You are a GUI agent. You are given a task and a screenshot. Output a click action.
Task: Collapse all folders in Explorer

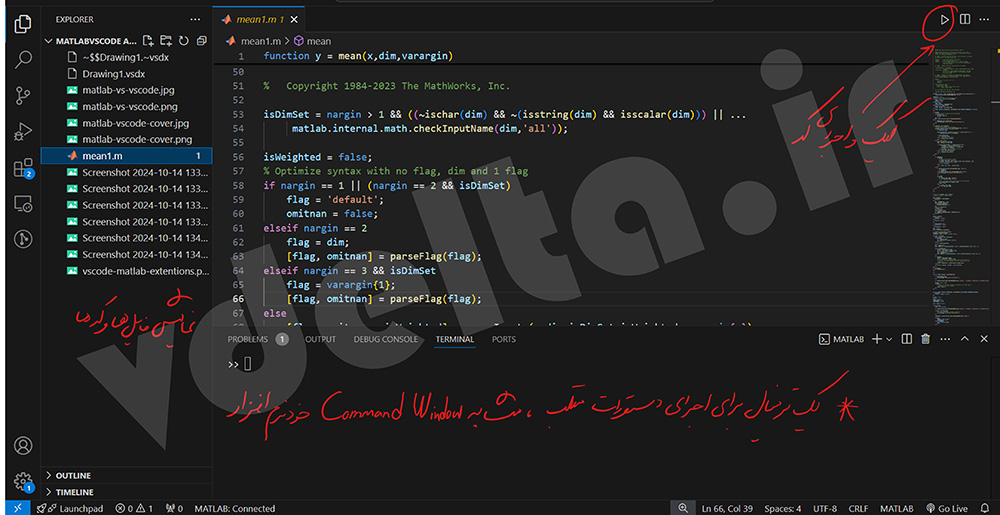click(x=202, y=41)
